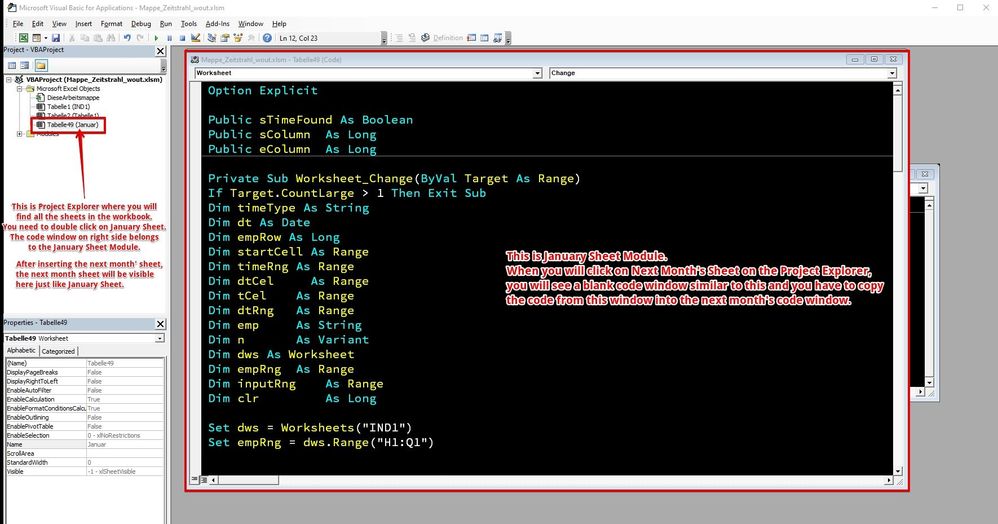
Task: Open the Edit menu
Action: click(x=38, y=24)
